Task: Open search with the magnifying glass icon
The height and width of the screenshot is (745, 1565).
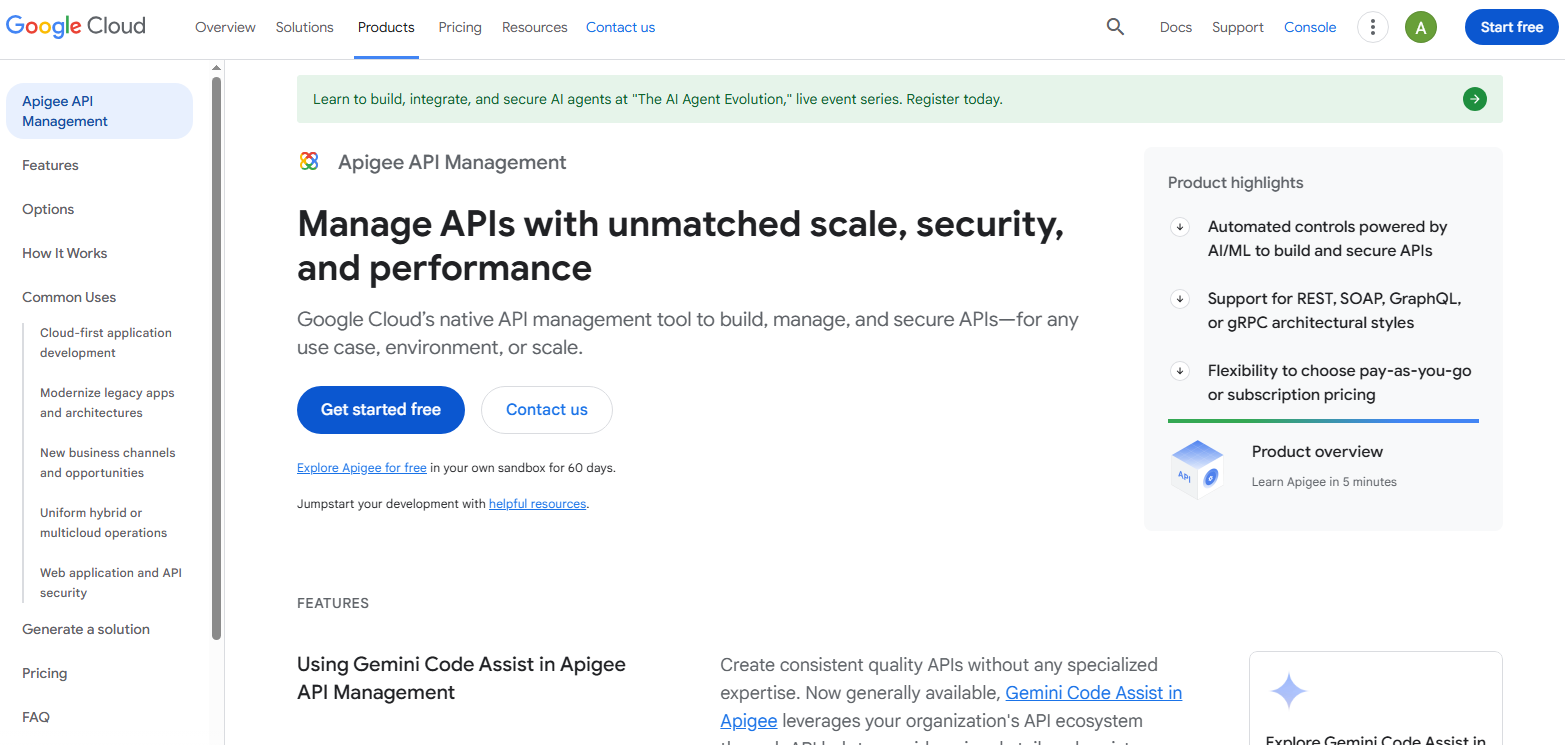Action: coord(1115,27)
